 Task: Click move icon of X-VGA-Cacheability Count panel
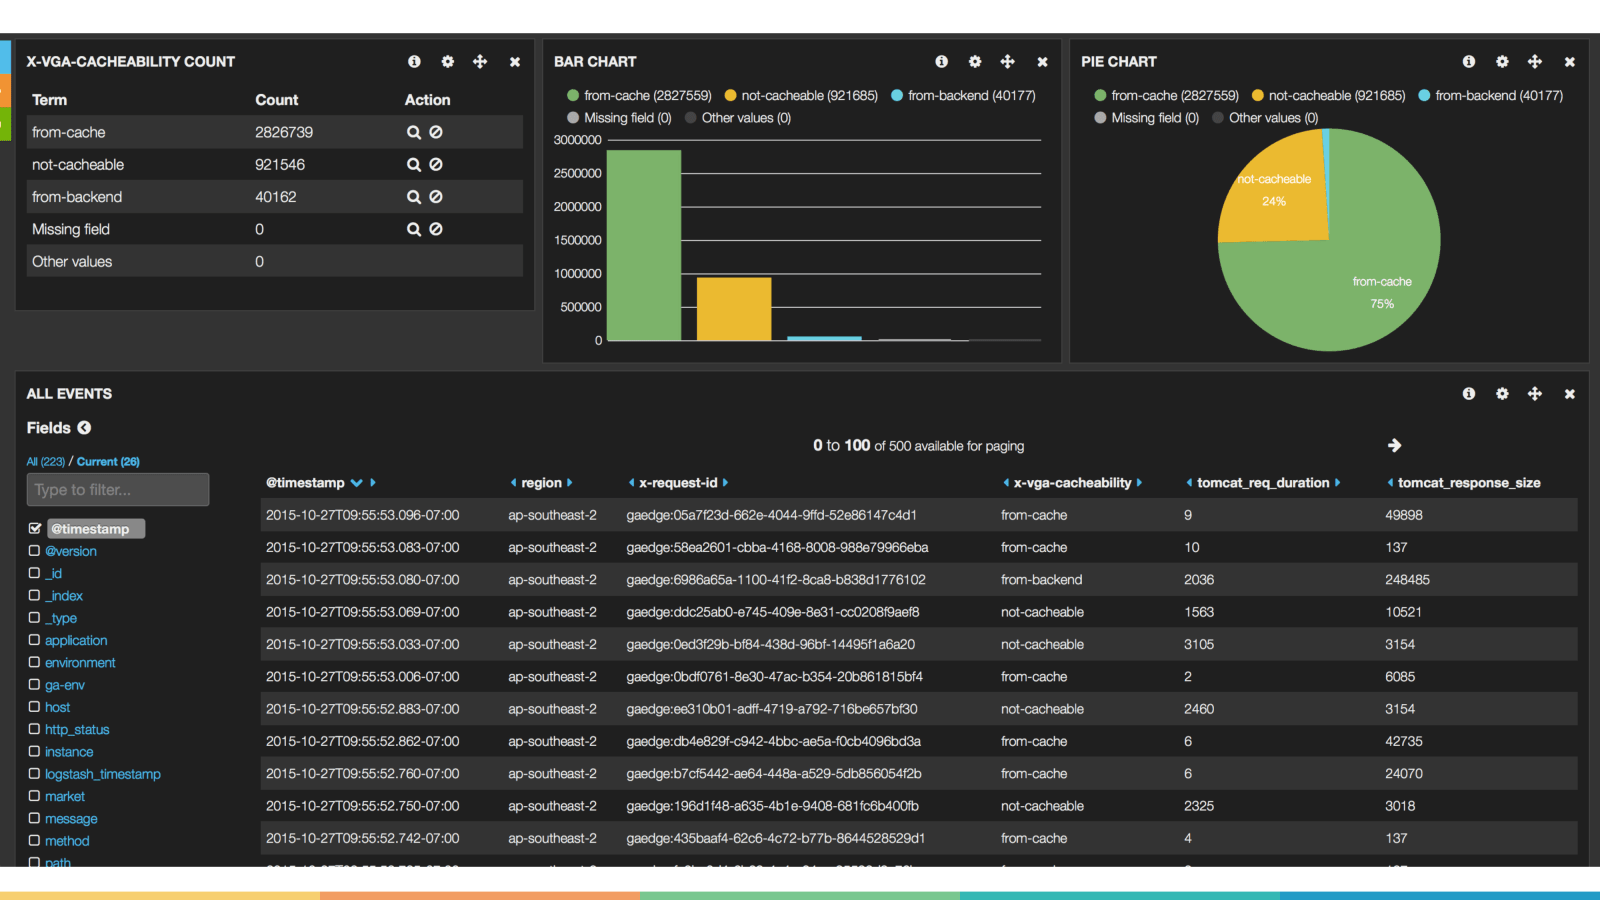pos(480,62)
